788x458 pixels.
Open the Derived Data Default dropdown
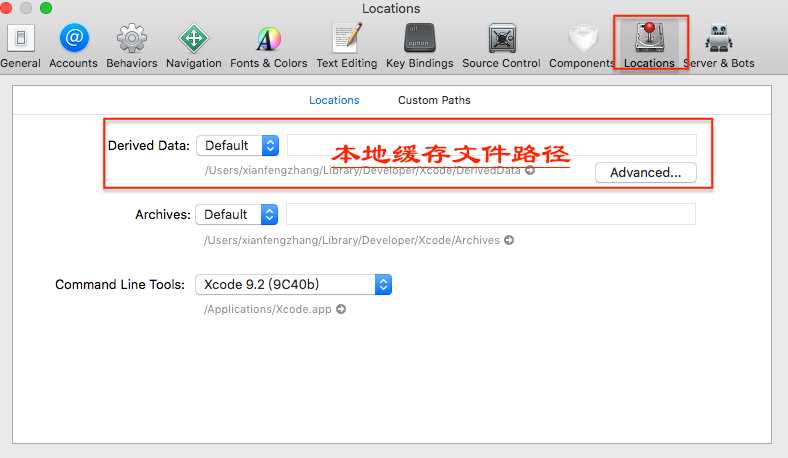point(238,146)
